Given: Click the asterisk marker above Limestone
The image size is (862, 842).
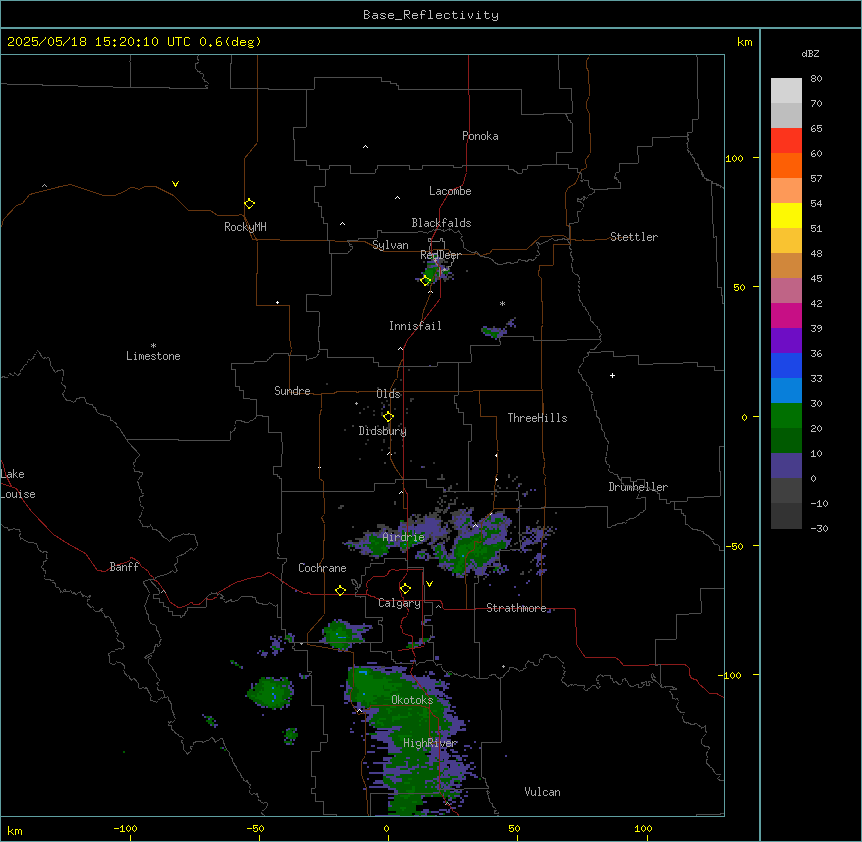Looking at the screenshot, I should click(x=153, y=346).
